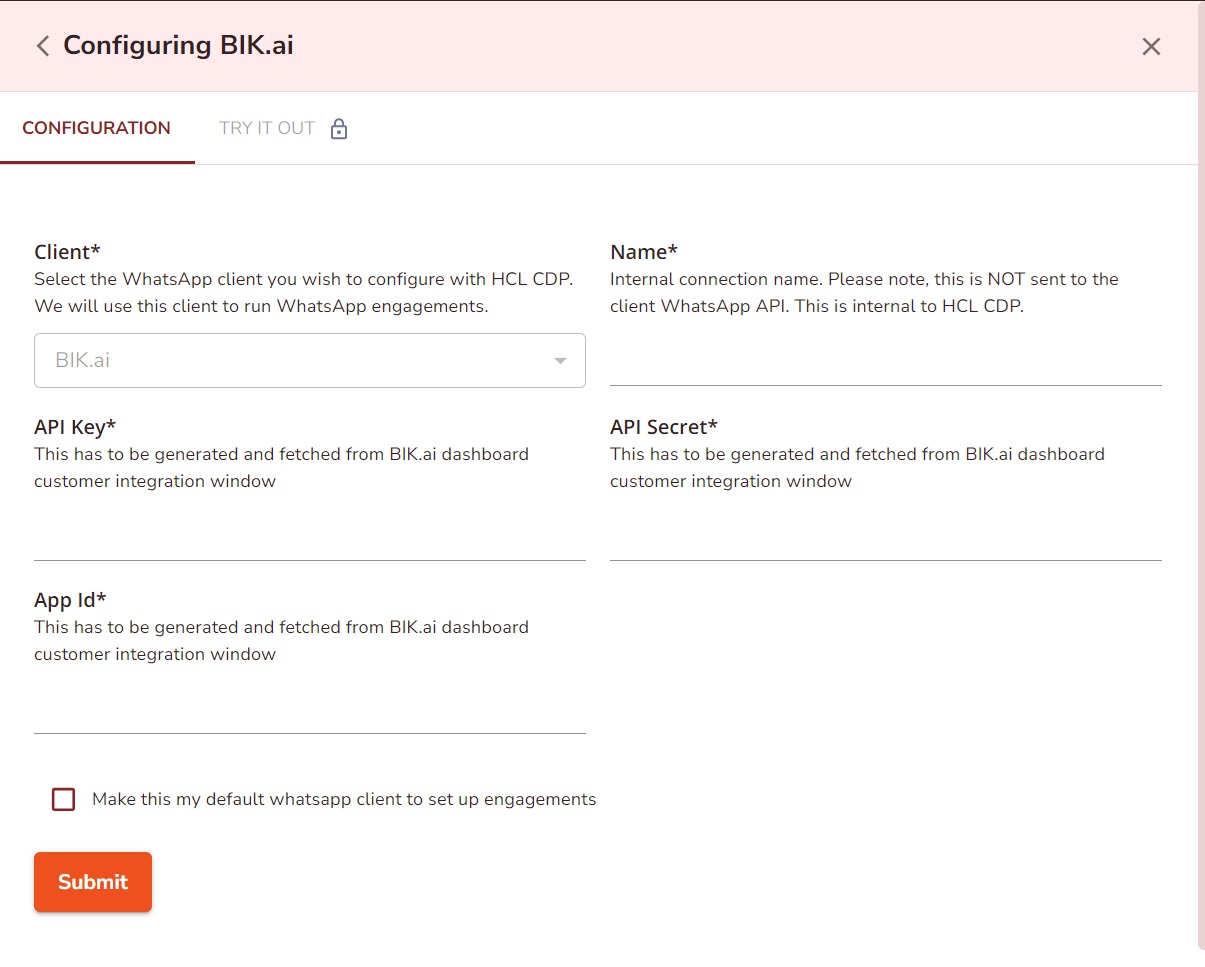Click the 'API Secret*' field label
This screenshot has height=967, width=1205.
point(664,427)
